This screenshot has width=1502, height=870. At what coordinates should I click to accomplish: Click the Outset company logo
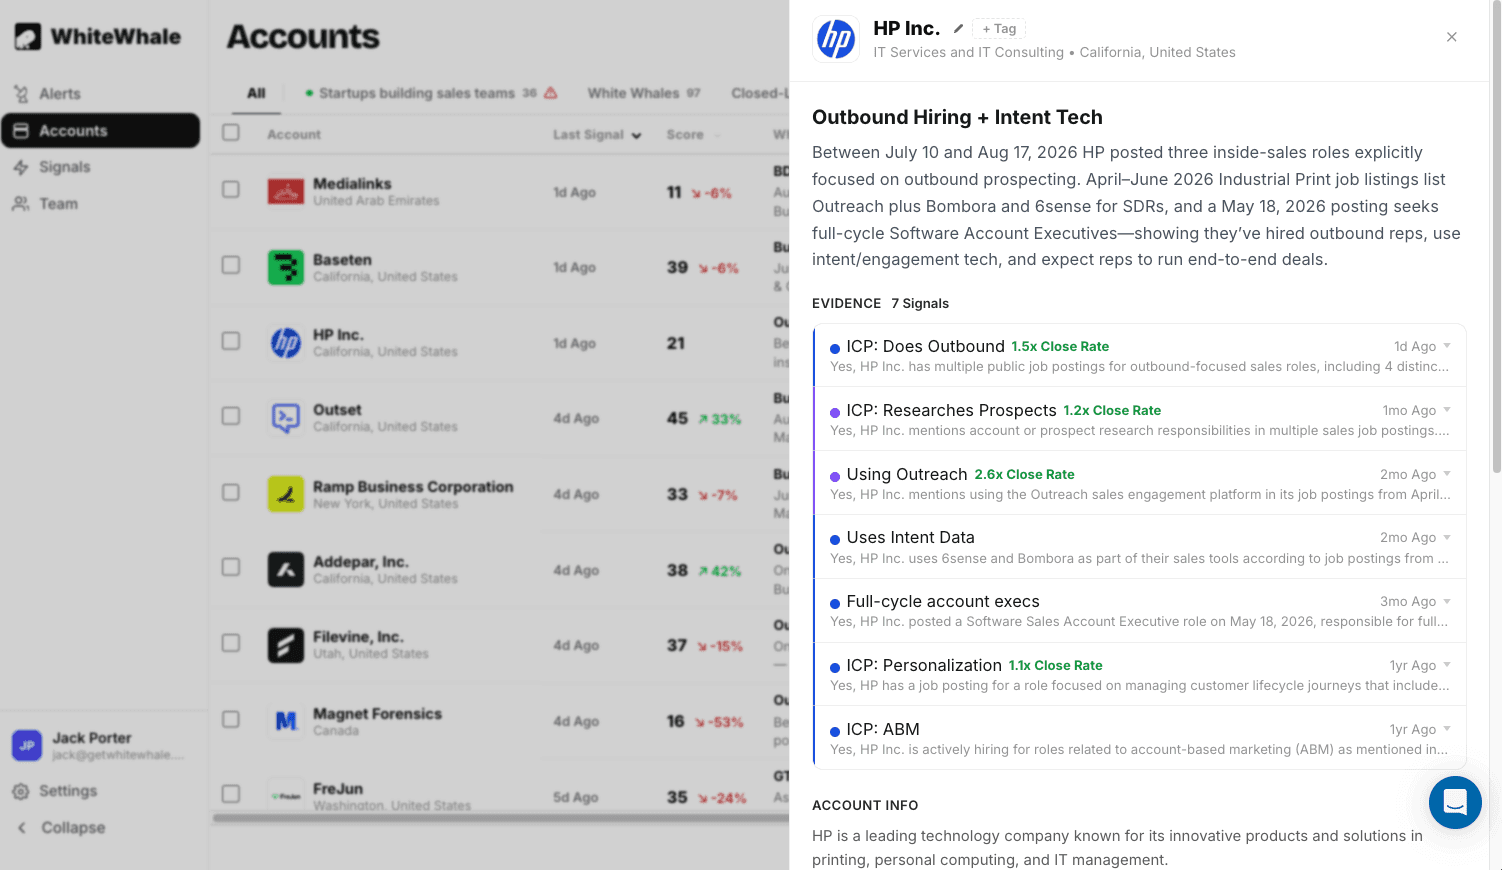(286, 418)
